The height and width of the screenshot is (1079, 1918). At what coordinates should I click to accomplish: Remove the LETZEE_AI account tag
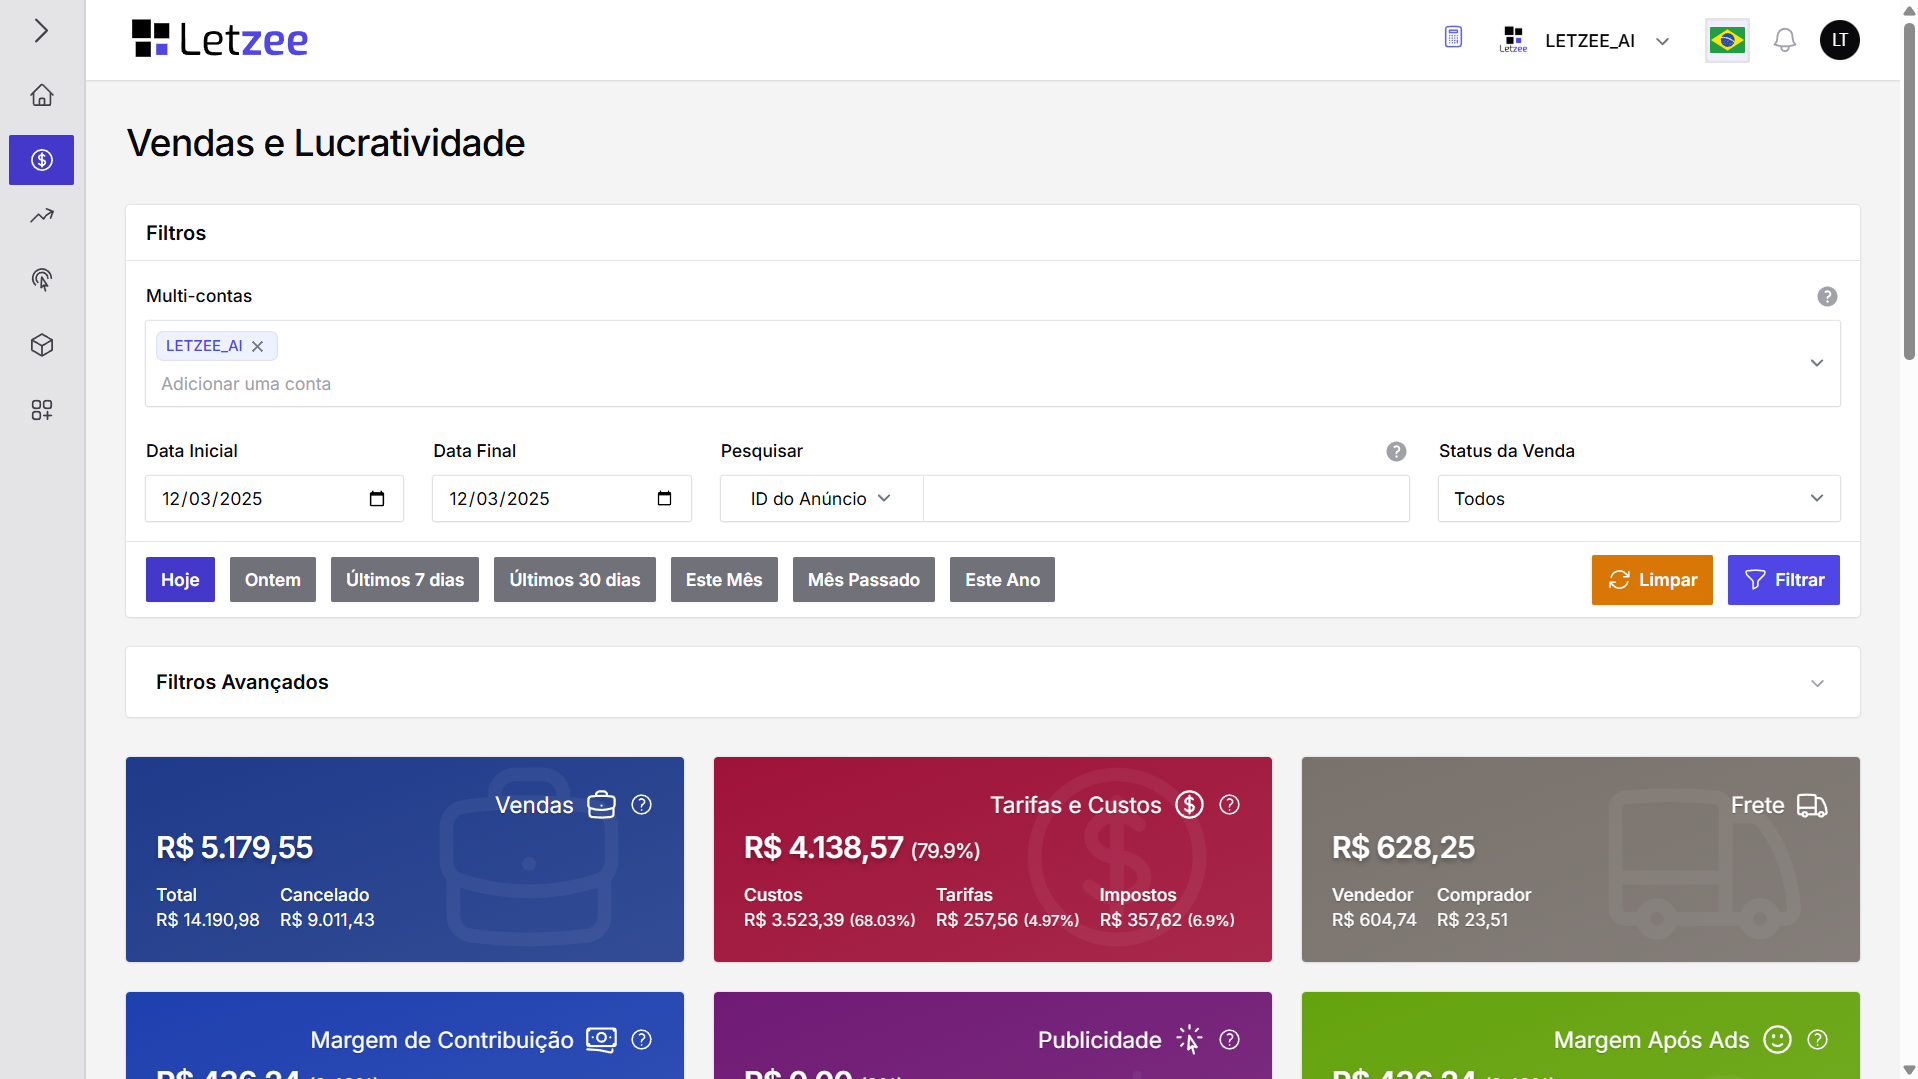point(257,346)
